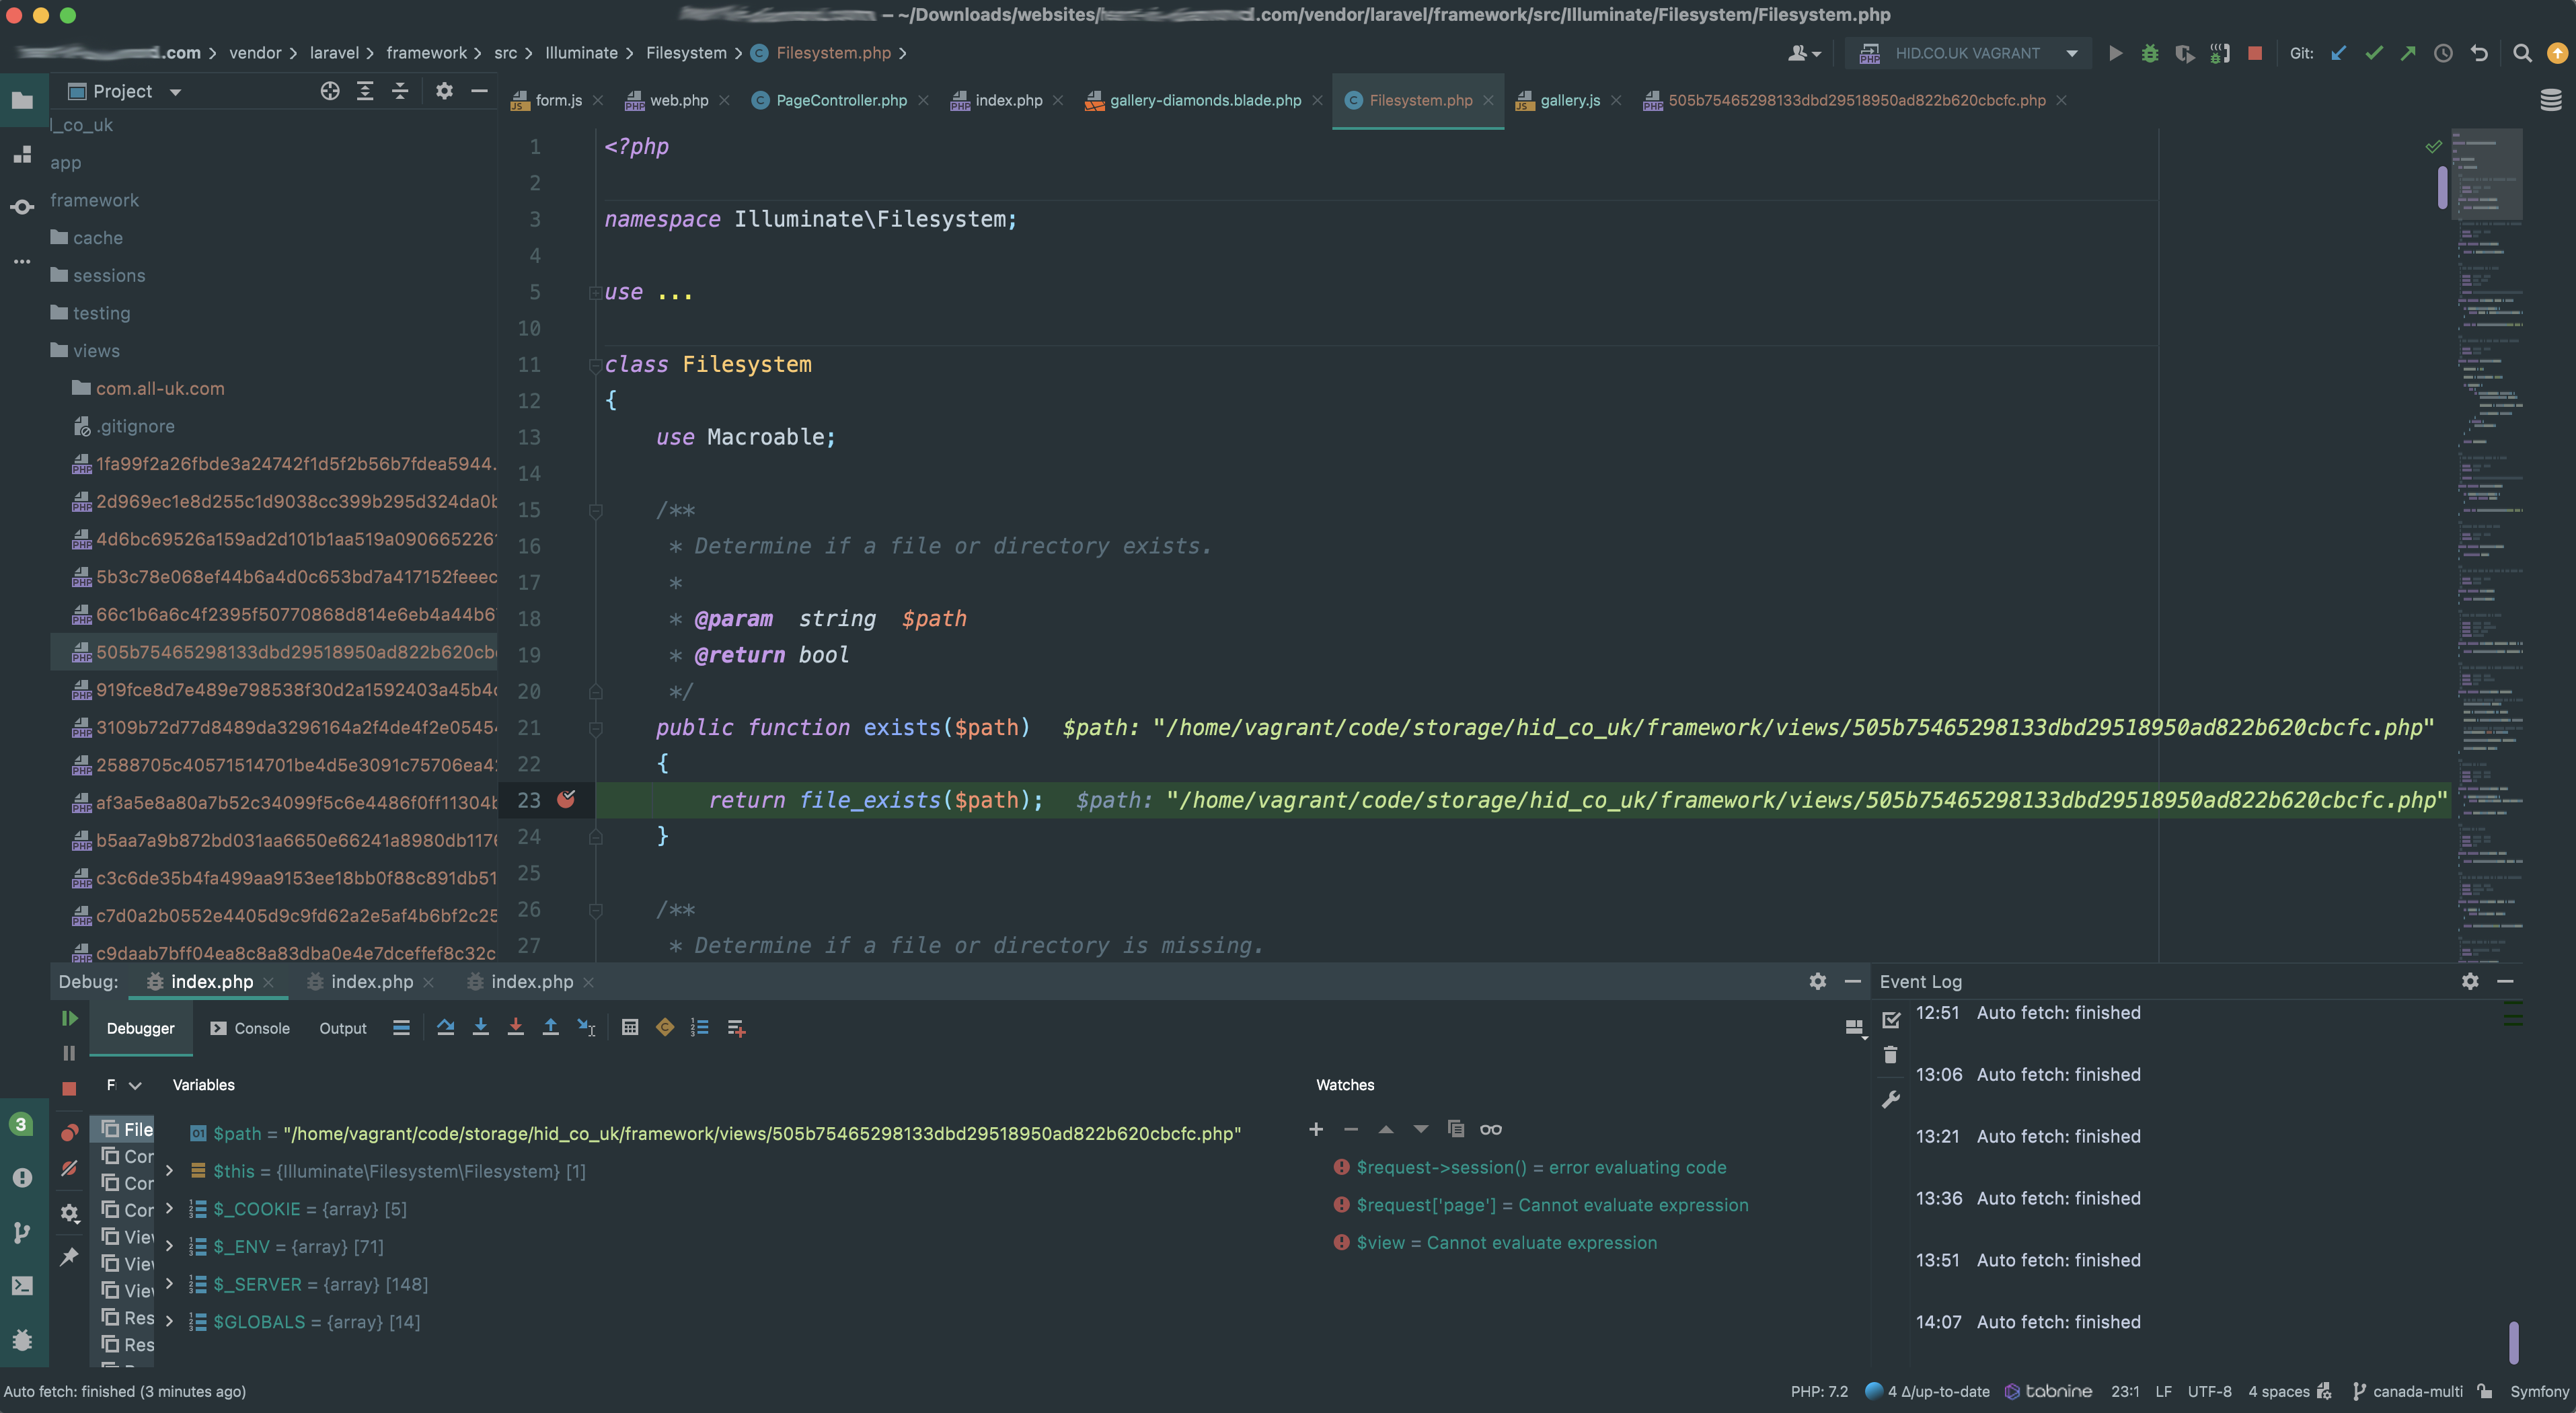Pin the debug tab with pin icon
The height and width of the screenshot is (1413, 2576).
[69, 1257]
